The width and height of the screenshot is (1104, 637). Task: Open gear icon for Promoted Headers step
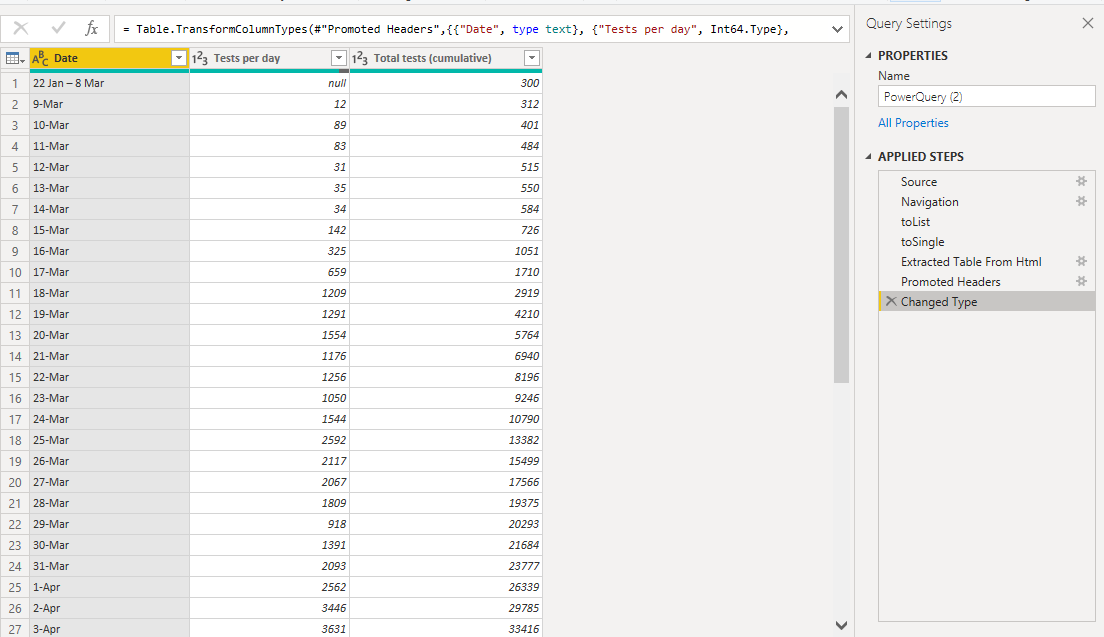point(1082,281)
